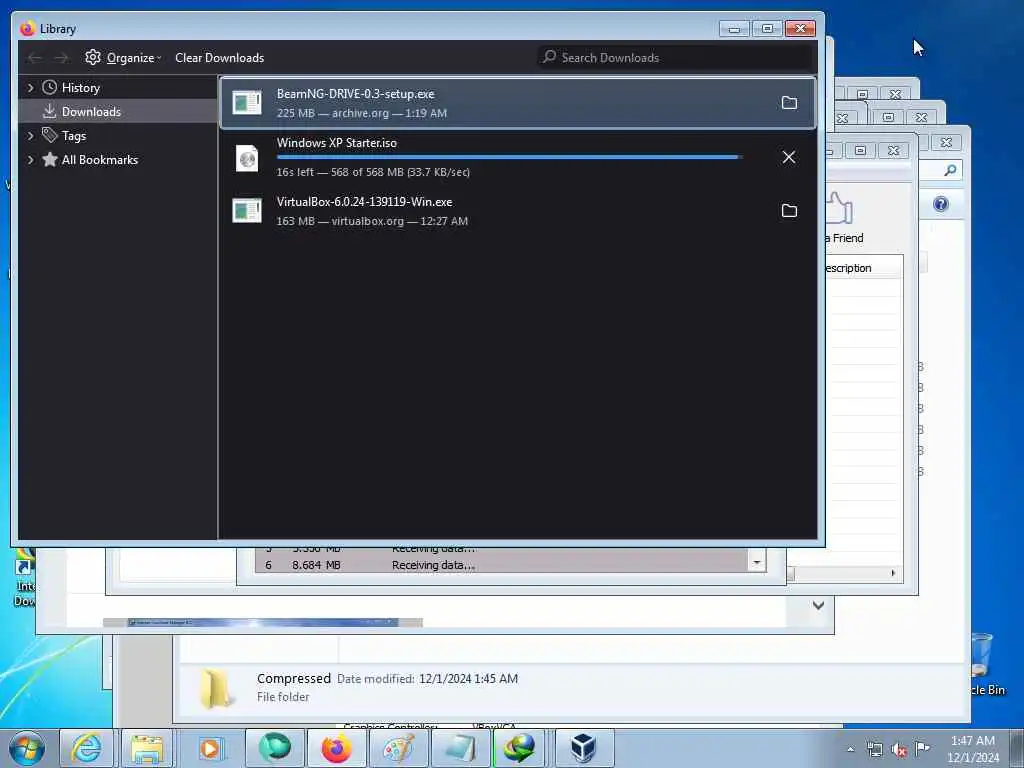Click connection row 6 with 8.684 MB

tap(502, 565)
